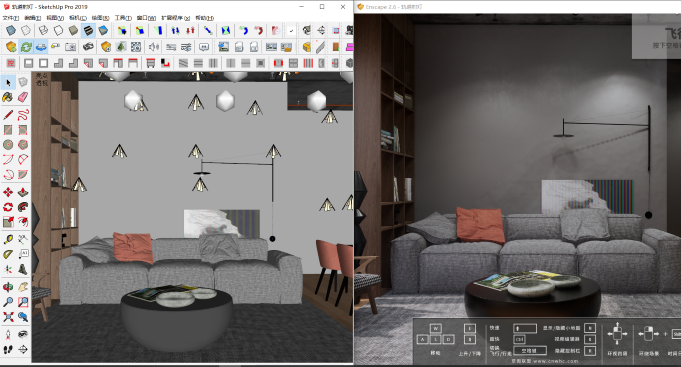681x367 pixels.
Task: Click the Start Enscape button
Action: click(11, 46)
